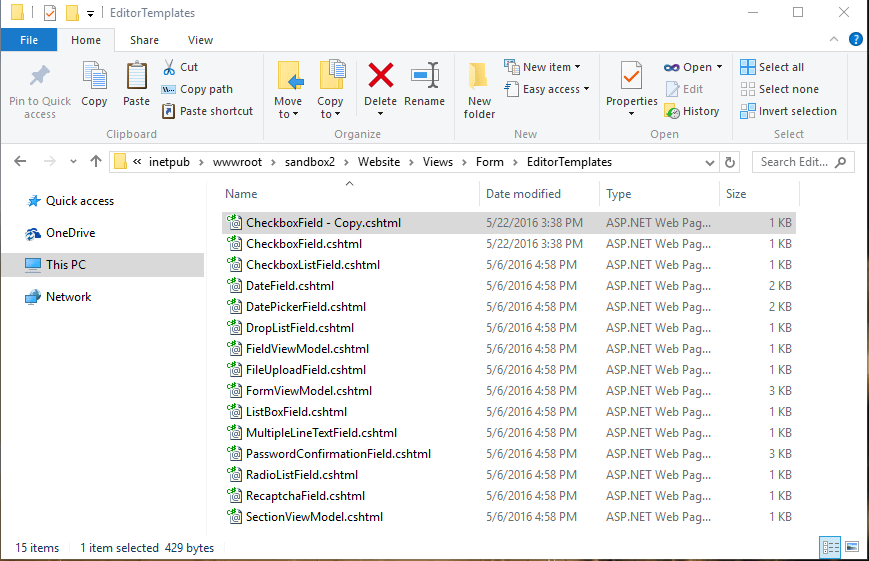Open the File menu tab
This screenshot has width=869, height=561.
point(29,40)
